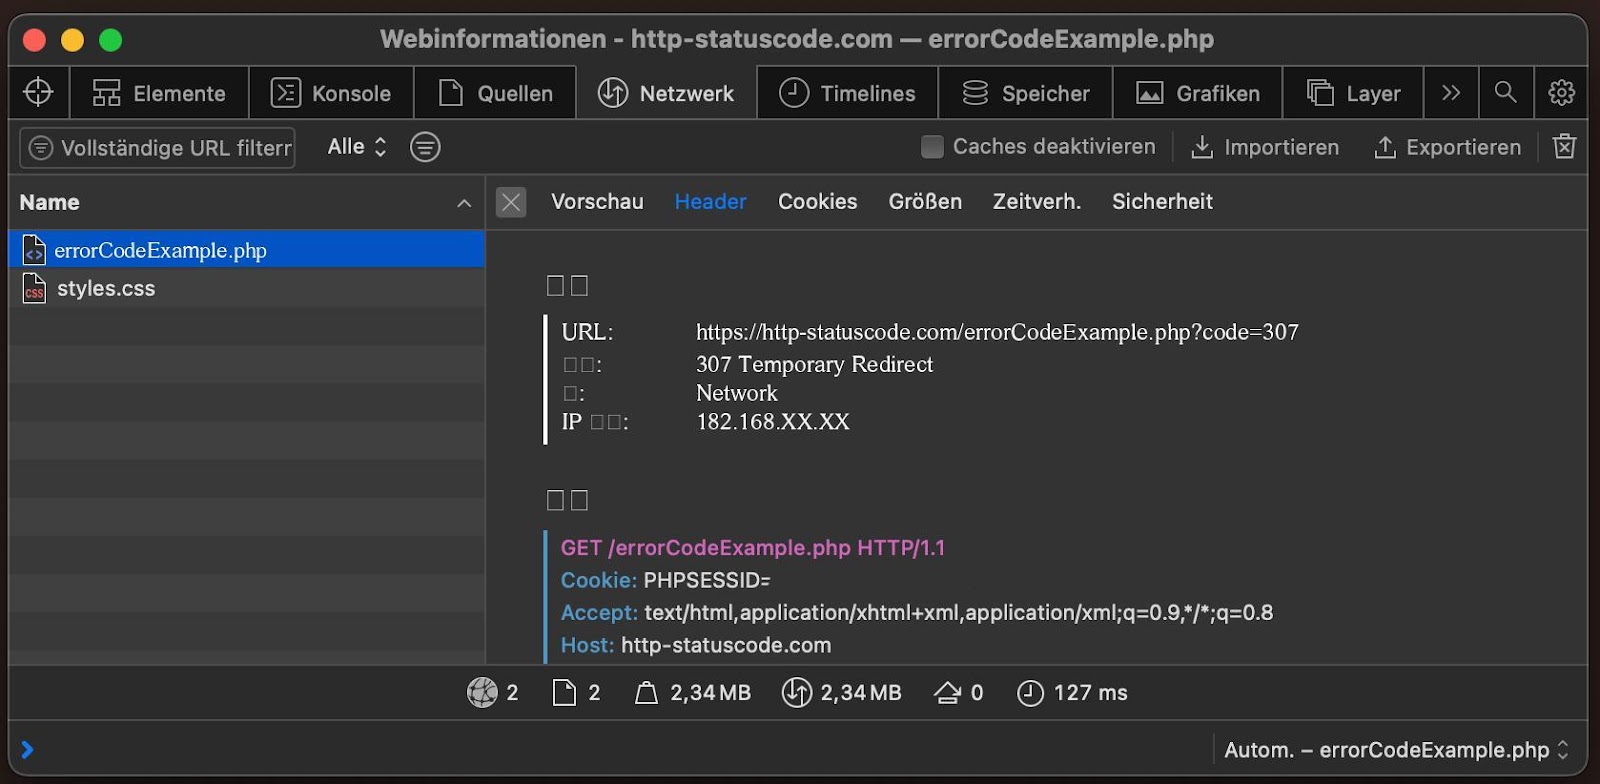
Task: Select styles.css in the resource list
Action: tap(247, 288)
